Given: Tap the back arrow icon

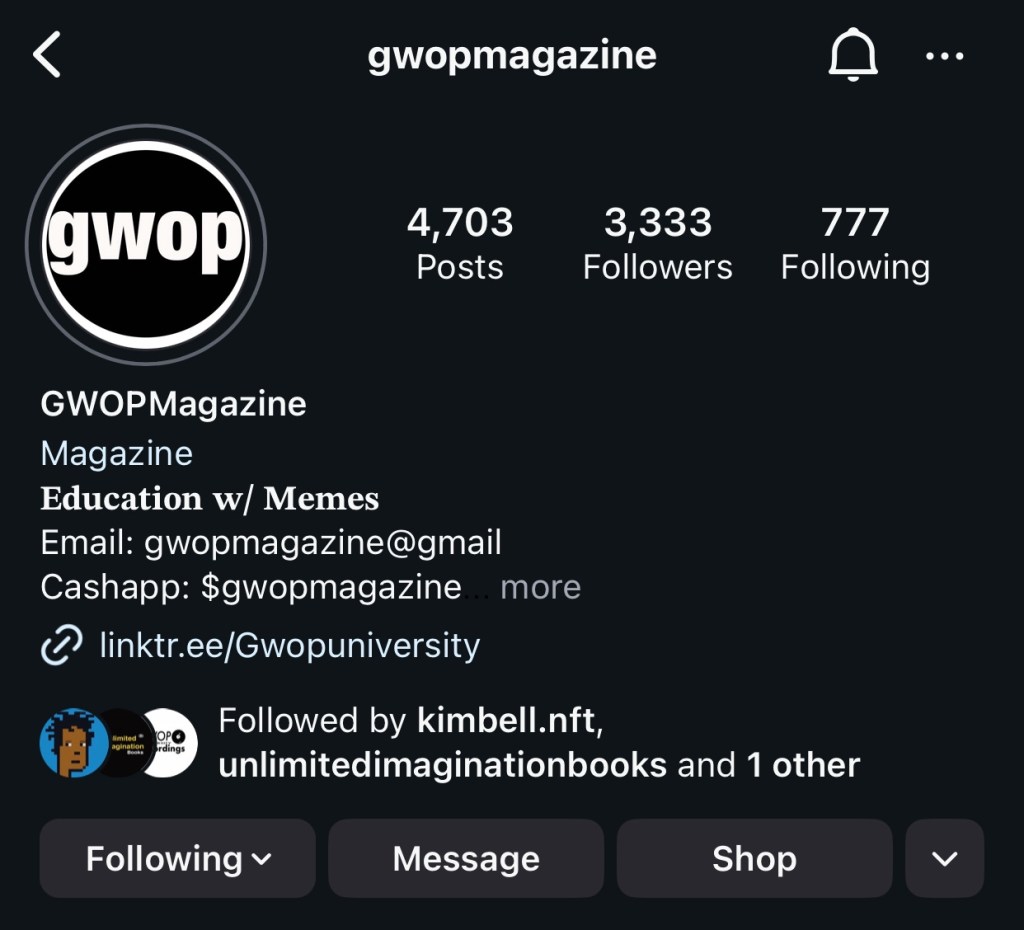Looking at the screenshot, I should pos(47,55).
